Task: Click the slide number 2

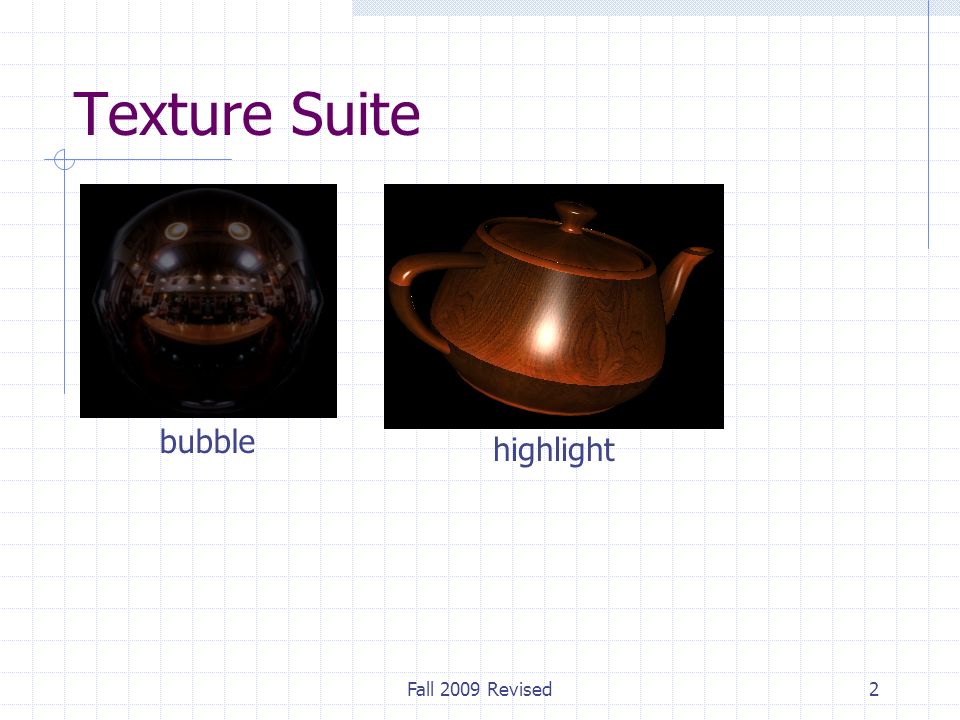Action: coord(874,689)
